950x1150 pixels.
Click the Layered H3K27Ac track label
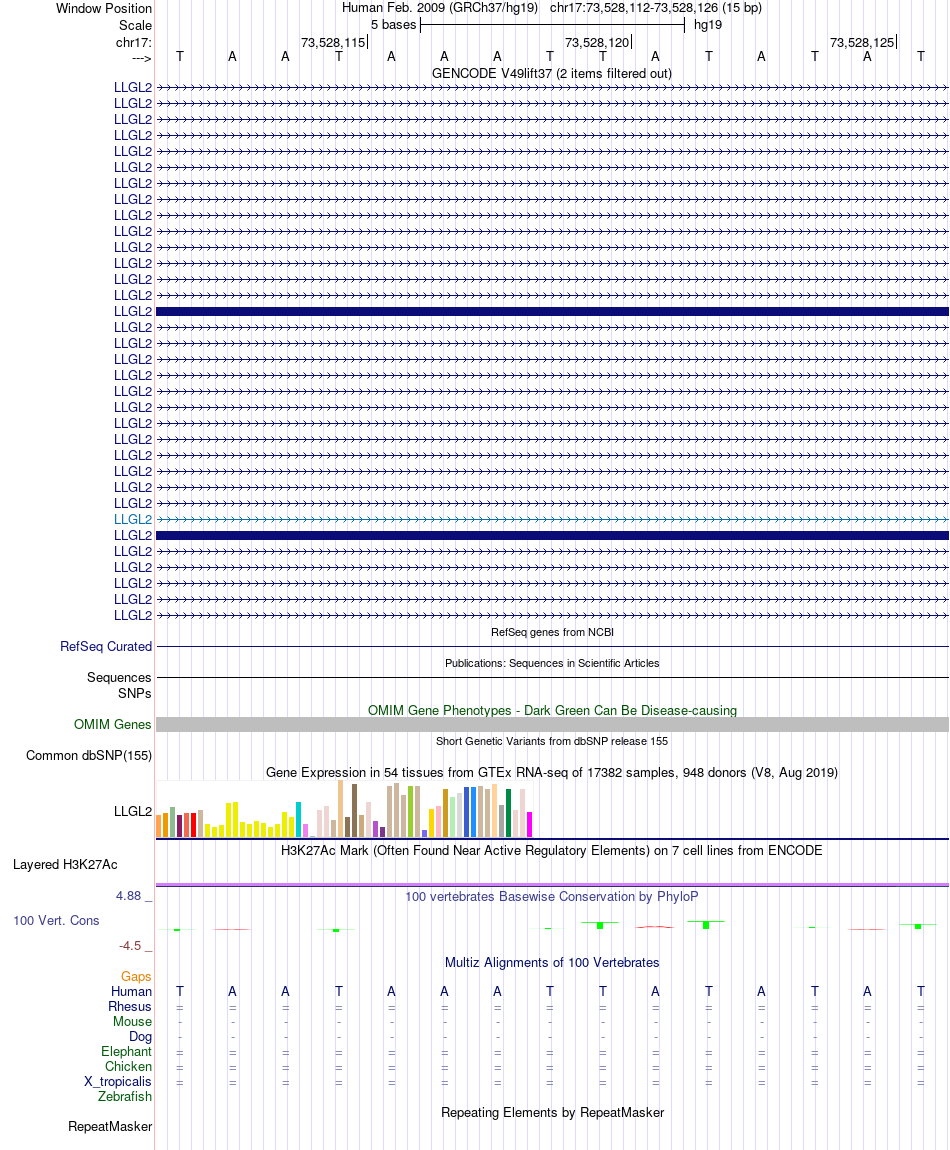pyautogui.click(x=65, y=864)
